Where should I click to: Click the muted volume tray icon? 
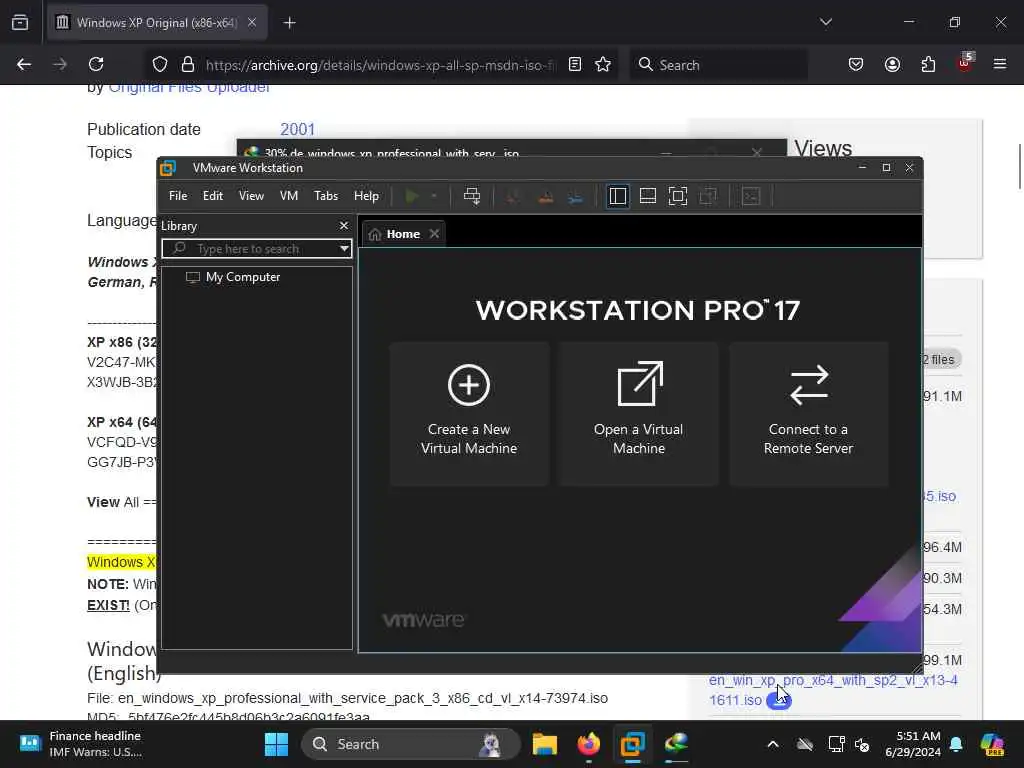pos(862,744)
